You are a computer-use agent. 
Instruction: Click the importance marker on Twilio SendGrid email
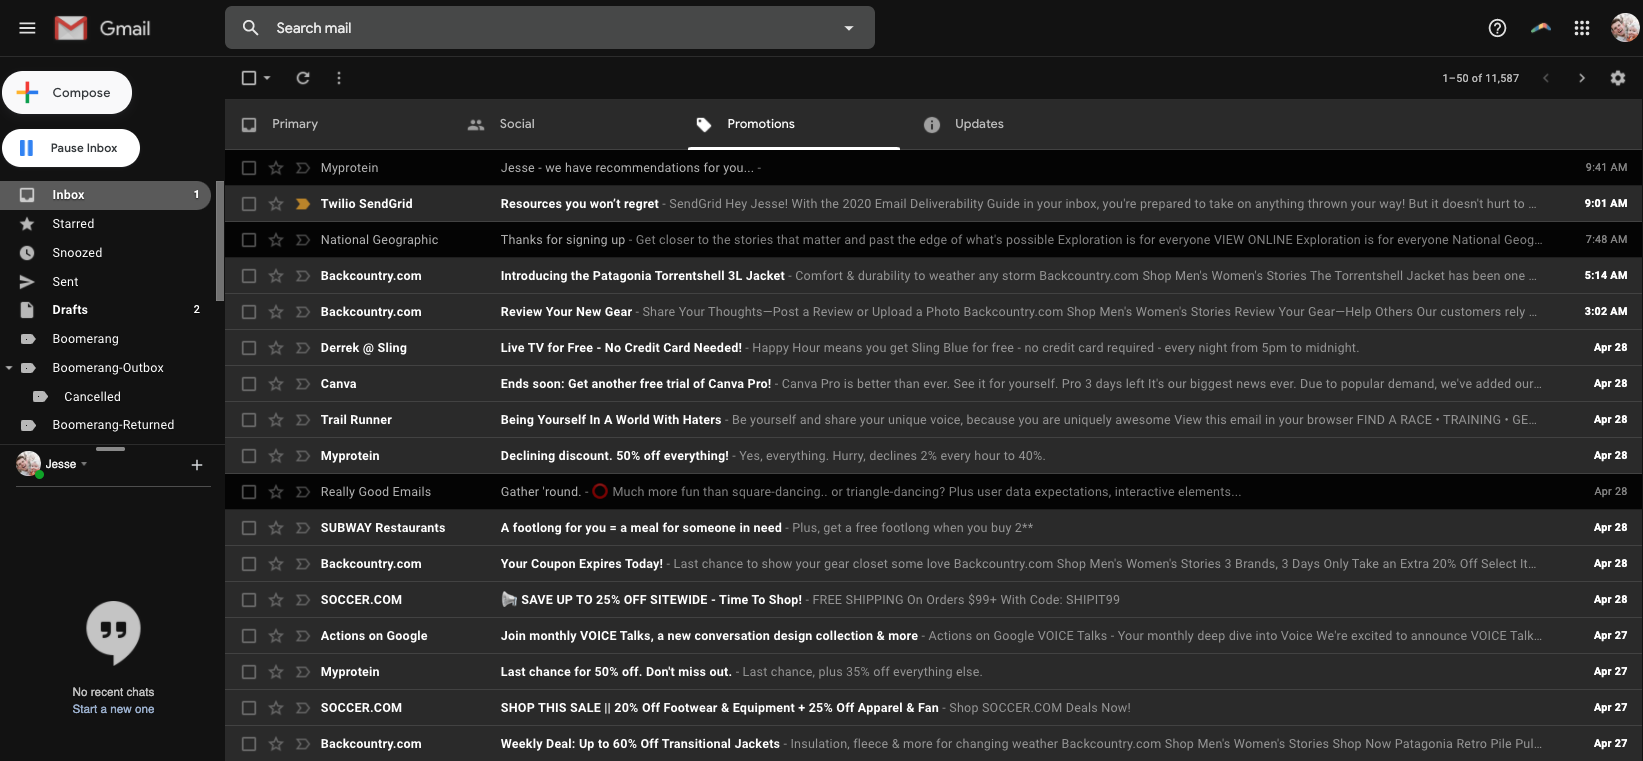pyautogui.click(x=303, y=204)
